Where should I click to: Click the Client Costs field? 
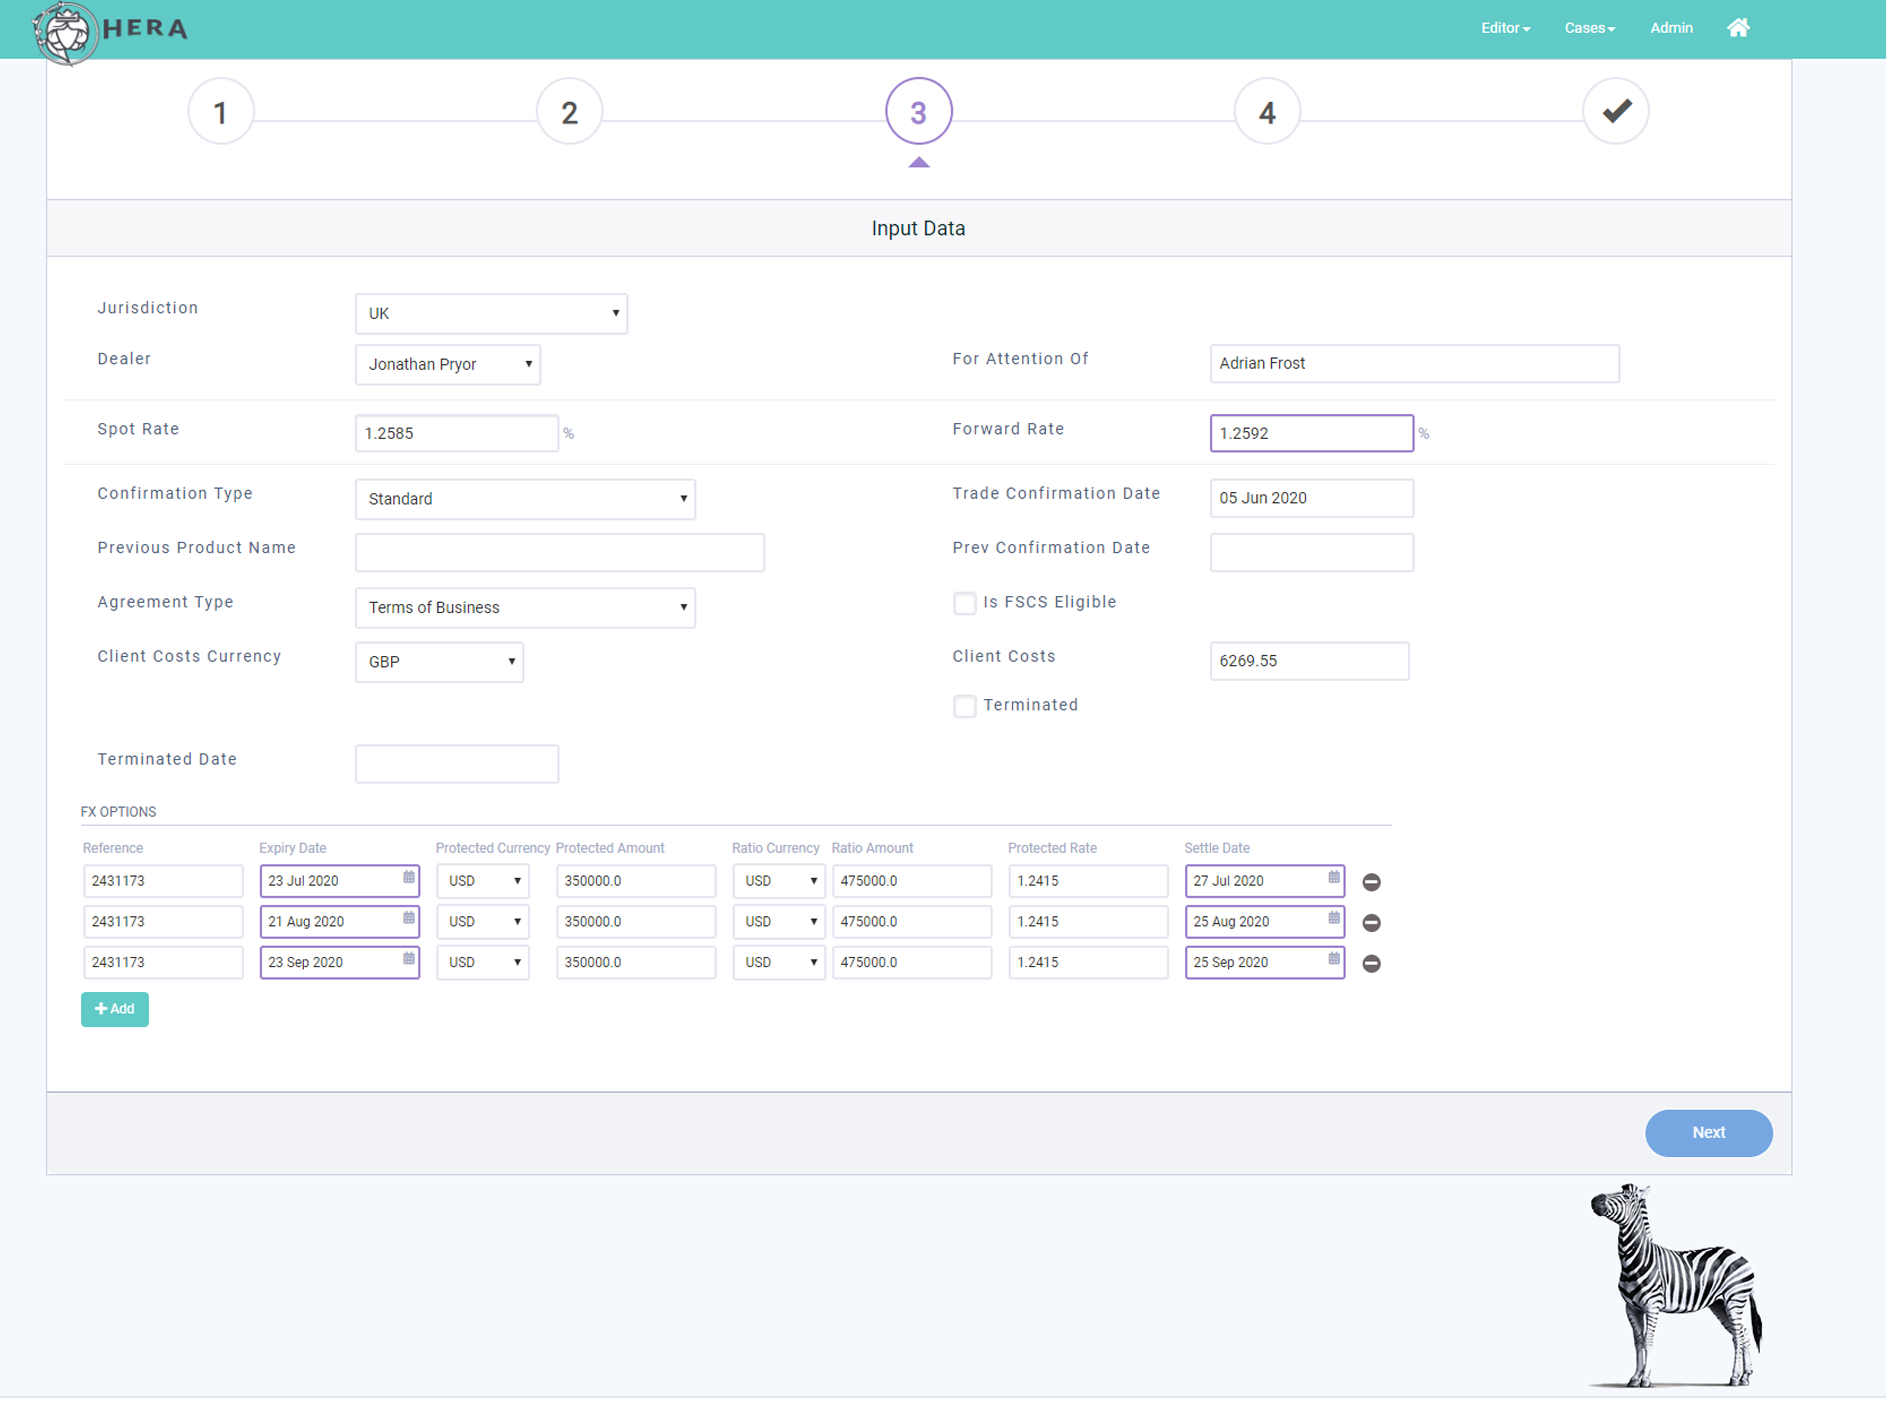[1309, 661]
